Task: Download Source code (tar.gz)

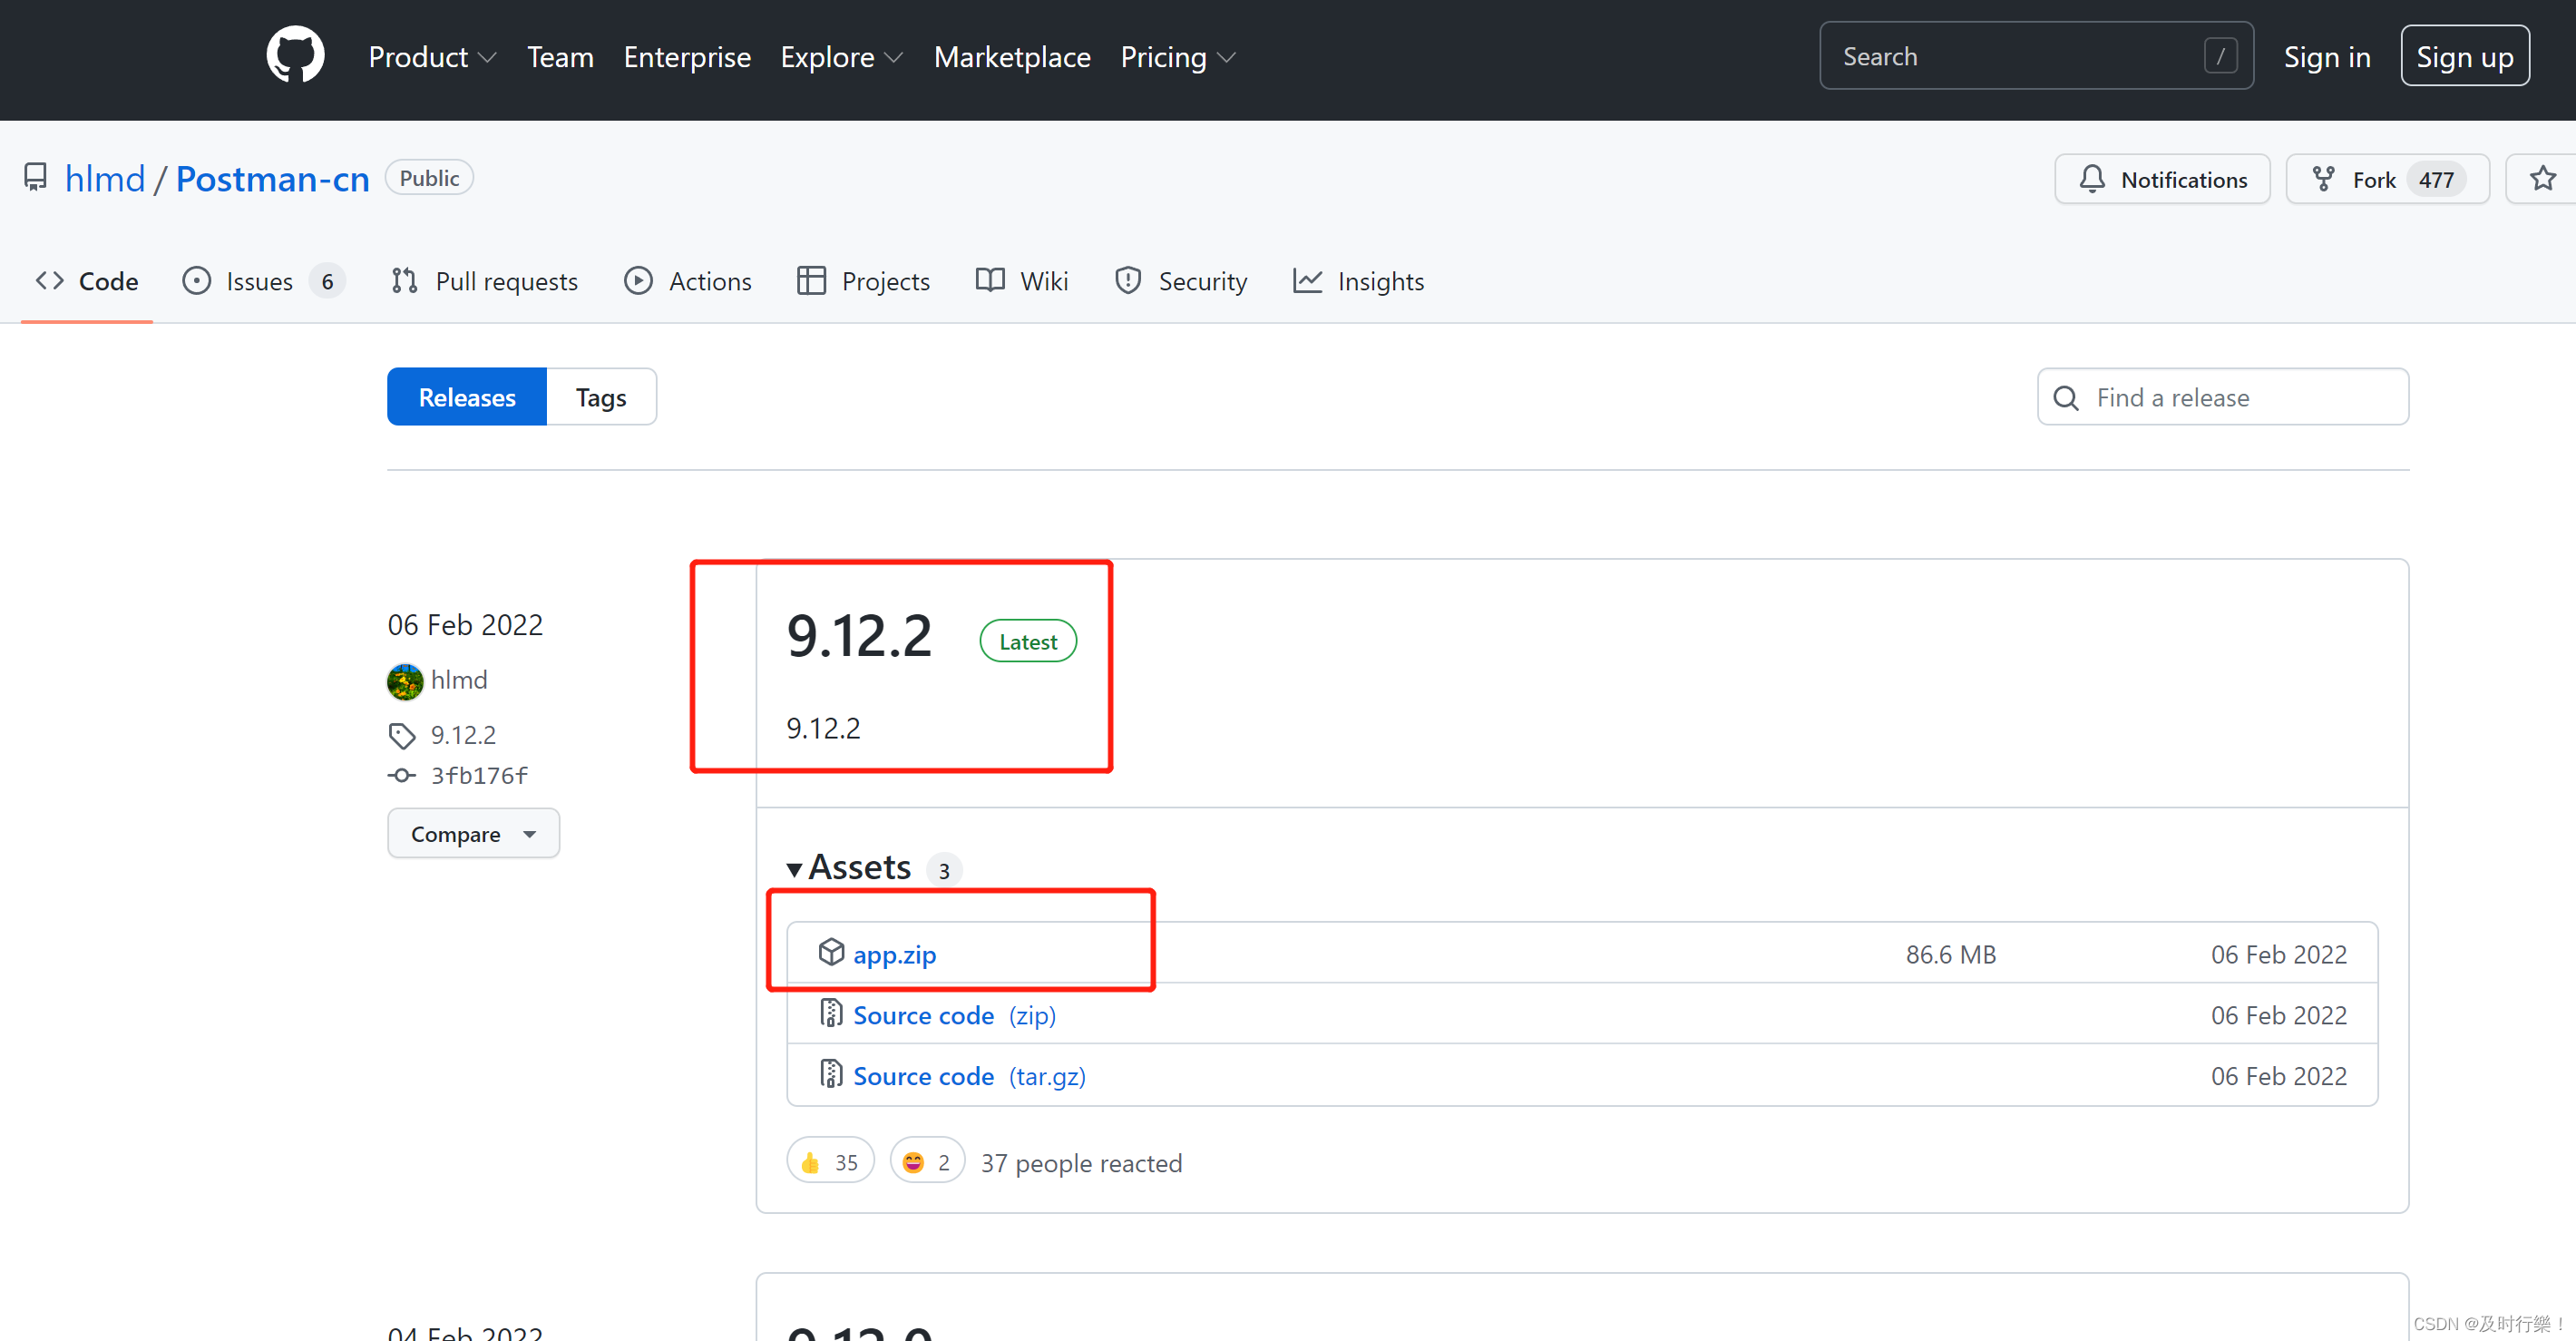Action: (x=969, y=1076)
